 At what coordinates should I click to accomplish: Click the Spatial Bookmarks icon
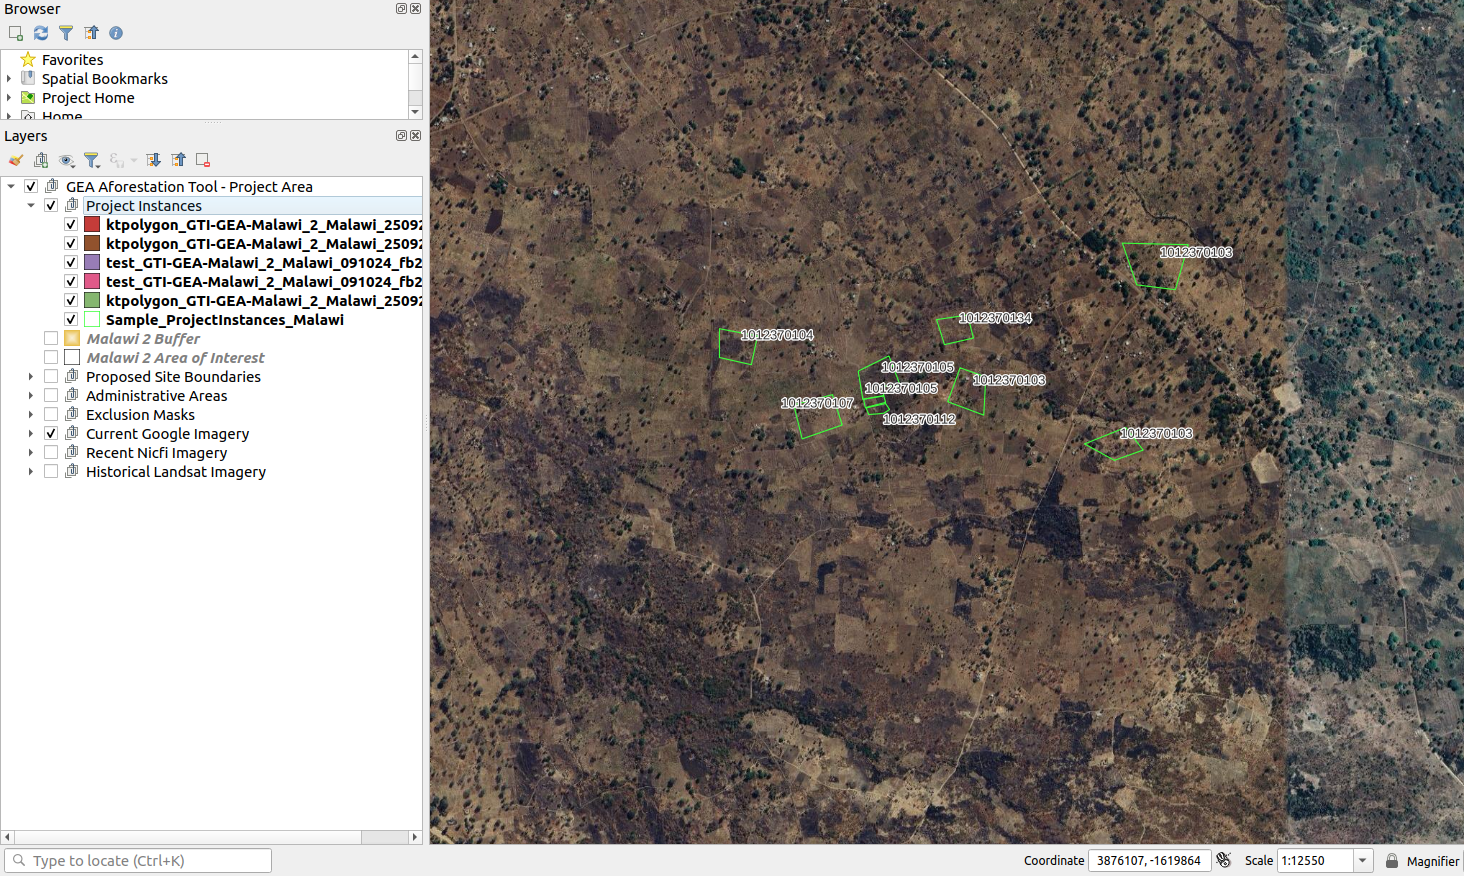pyautogui.click(x=28, y=78)
